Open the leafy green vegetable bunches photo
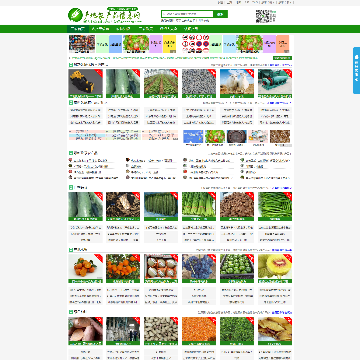 point(199,205)
